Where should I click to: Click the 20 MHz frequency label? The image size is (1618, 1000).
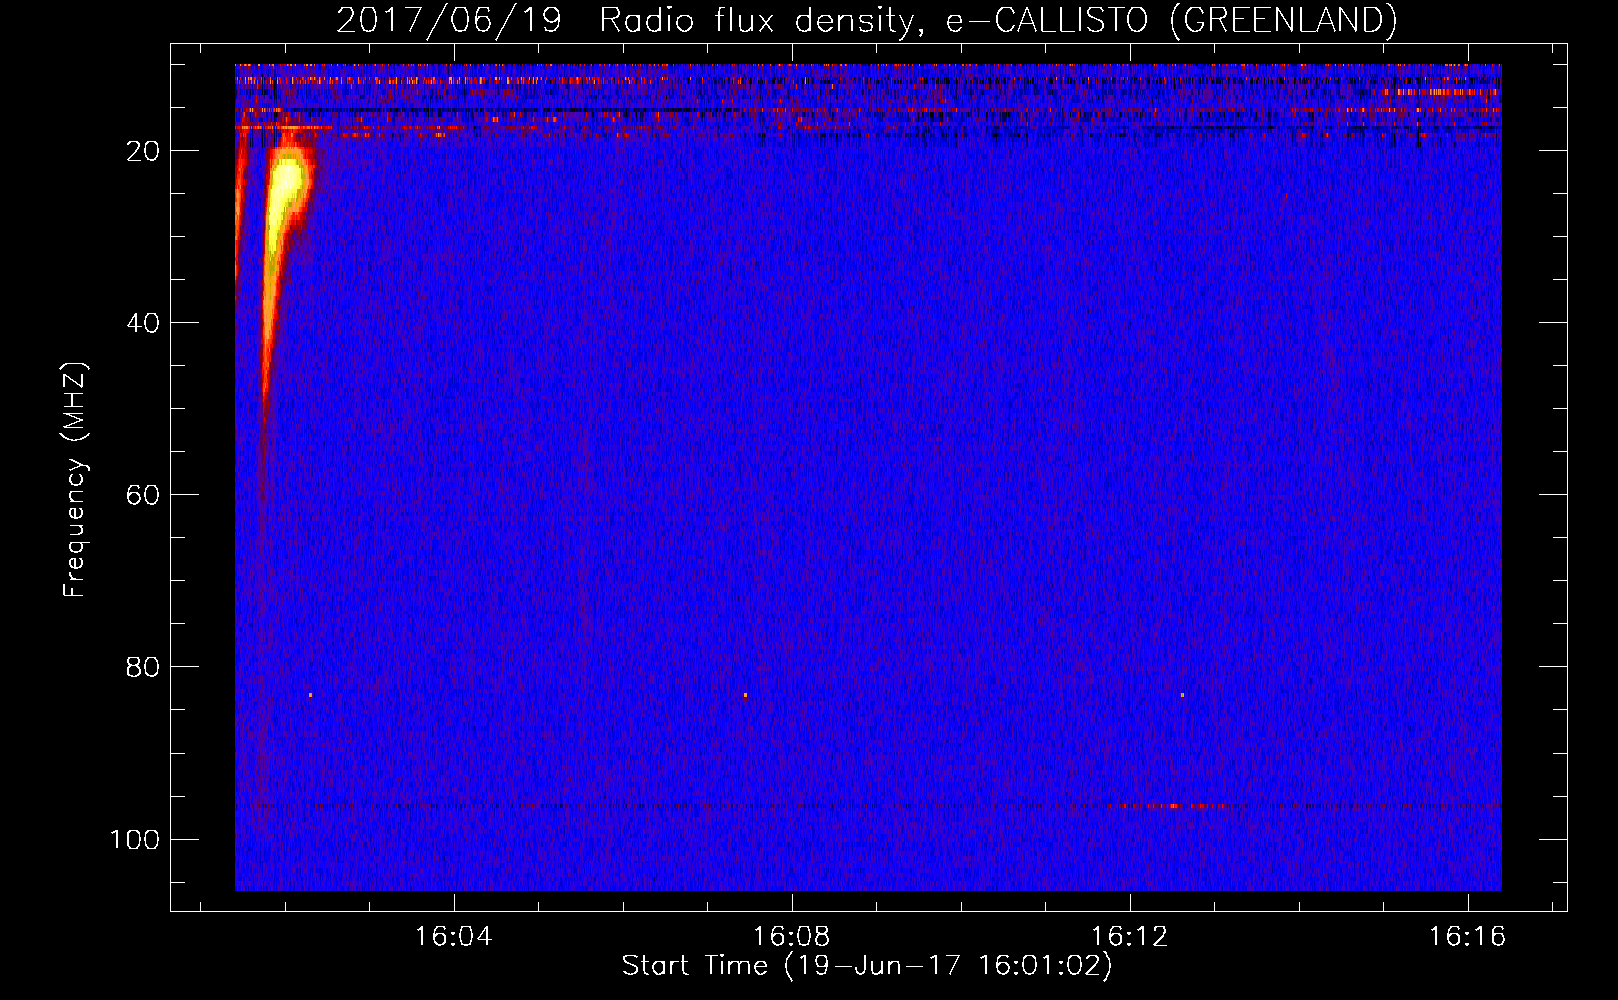143,151
